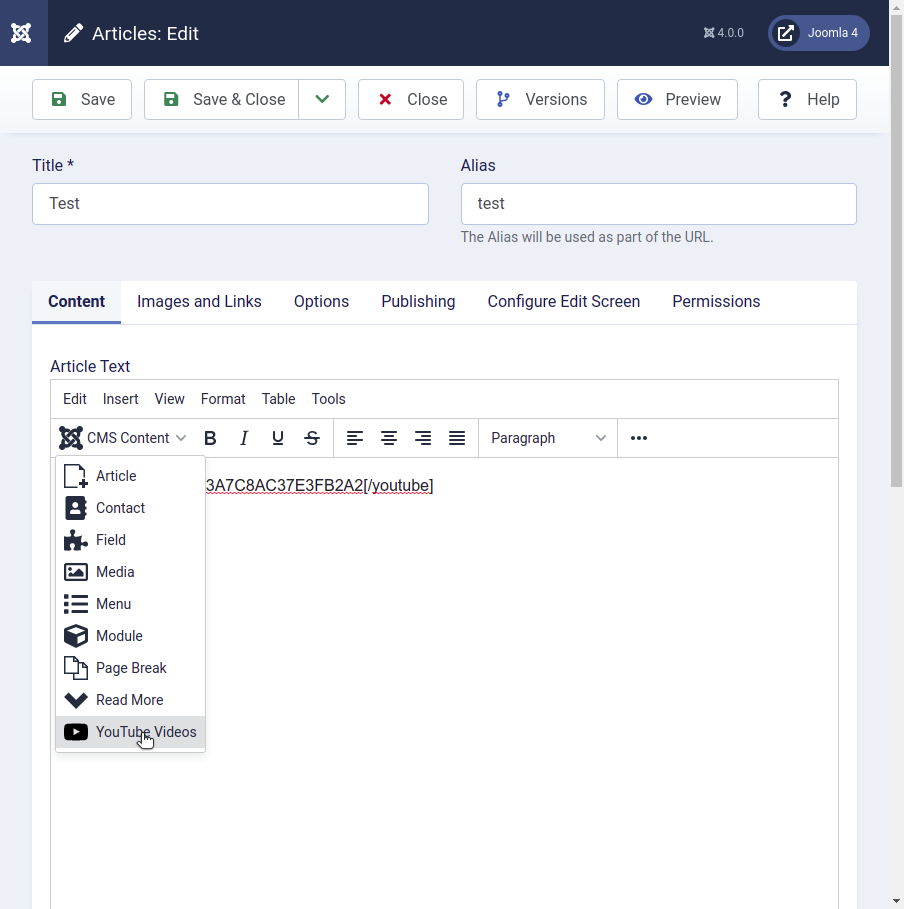Center align the text
This screenshot has width=904, height=909.
point(389,438)
